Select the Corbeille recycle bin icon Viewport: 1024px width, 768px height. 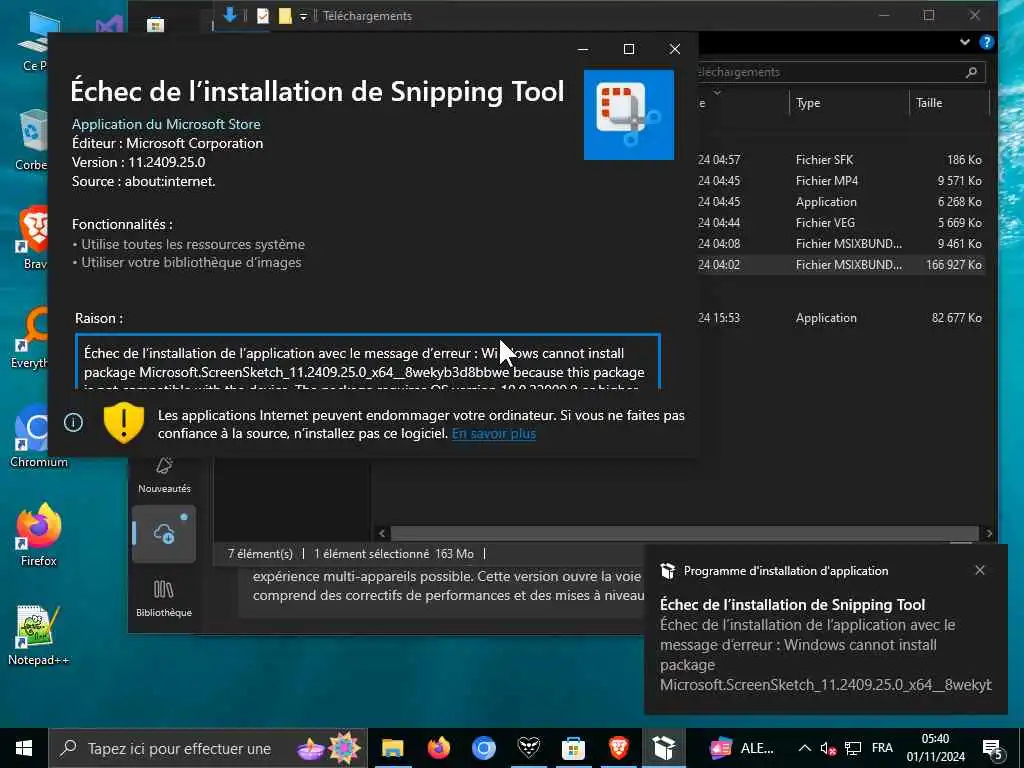click(x=31, y=138)
